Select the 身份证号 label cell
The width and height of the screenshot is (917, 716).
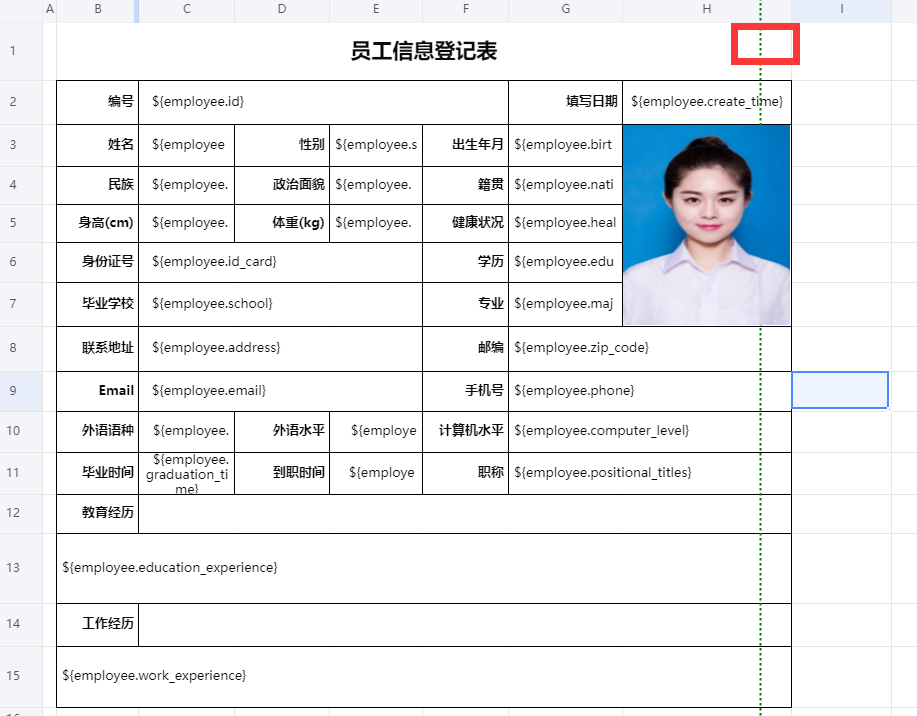coord(98,262)
